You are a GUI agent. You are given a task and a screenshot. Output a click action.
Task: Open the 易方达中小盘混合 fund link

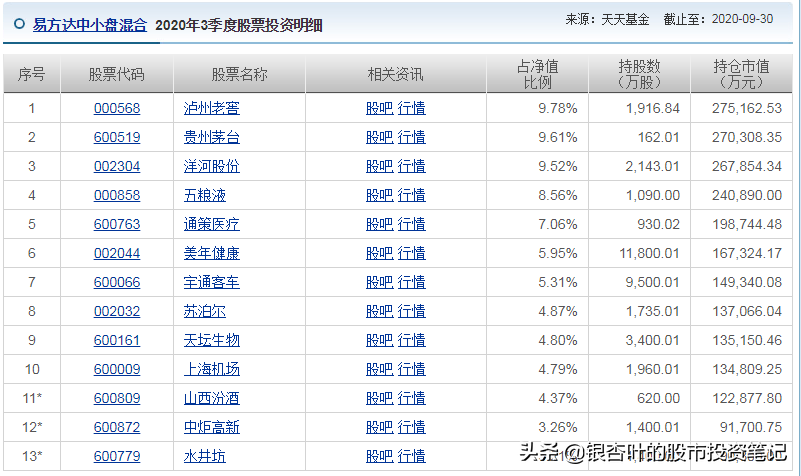(x=90, y=25)
